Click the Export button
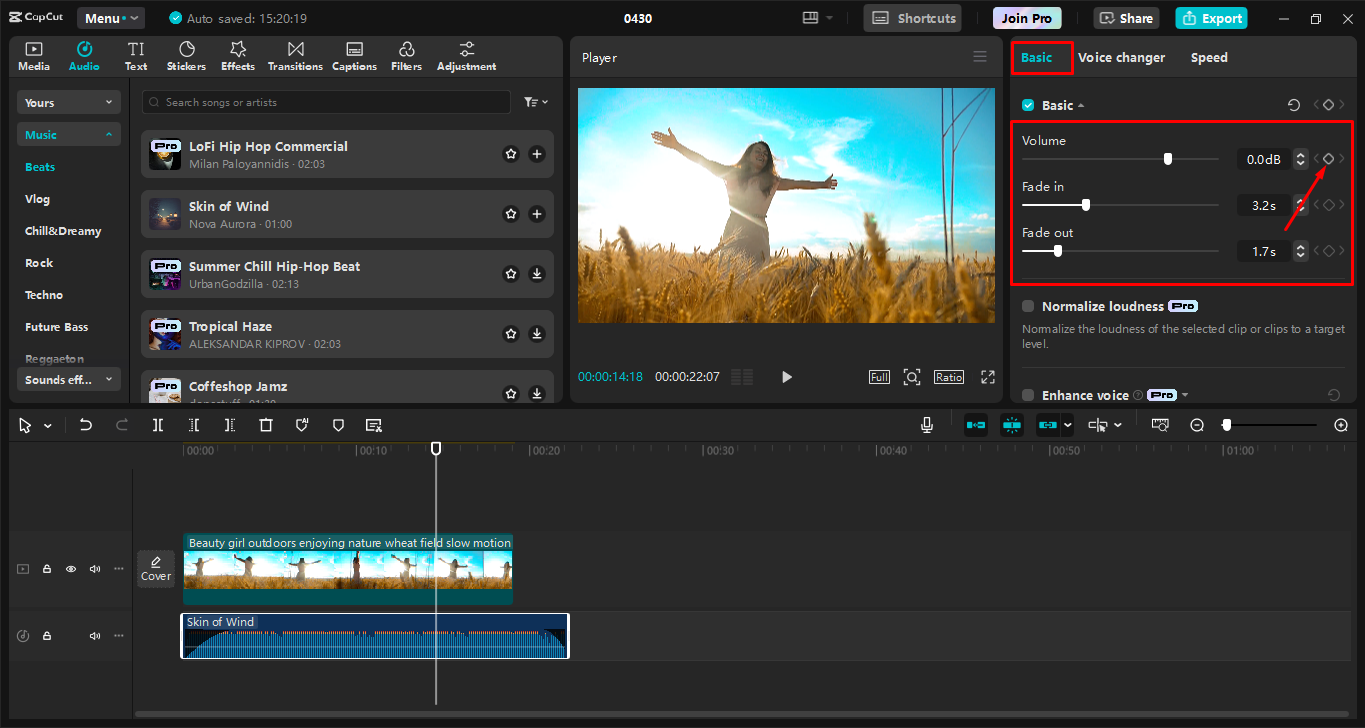The height and width of the screenshot is (728, 1365). [x=1212, y=18]
